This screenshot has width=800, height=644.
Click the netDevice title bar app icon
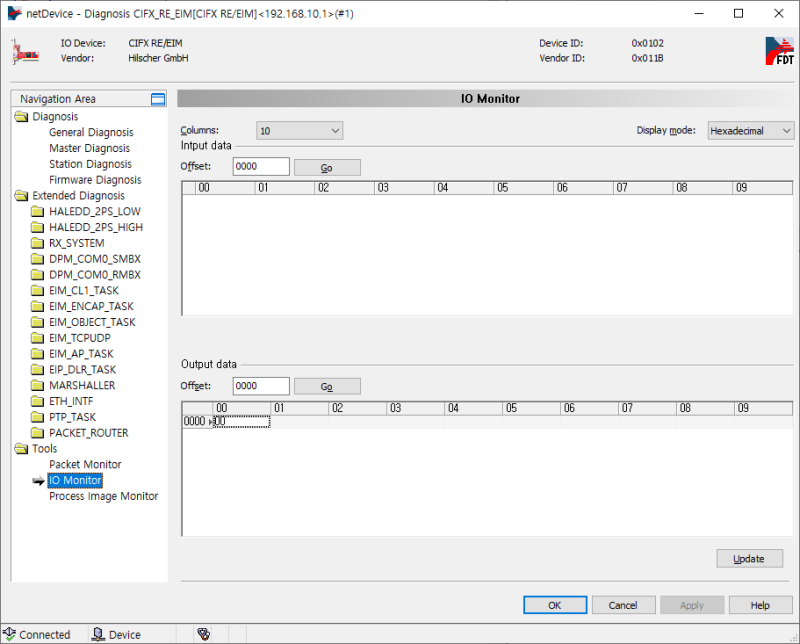pos(14,14)
